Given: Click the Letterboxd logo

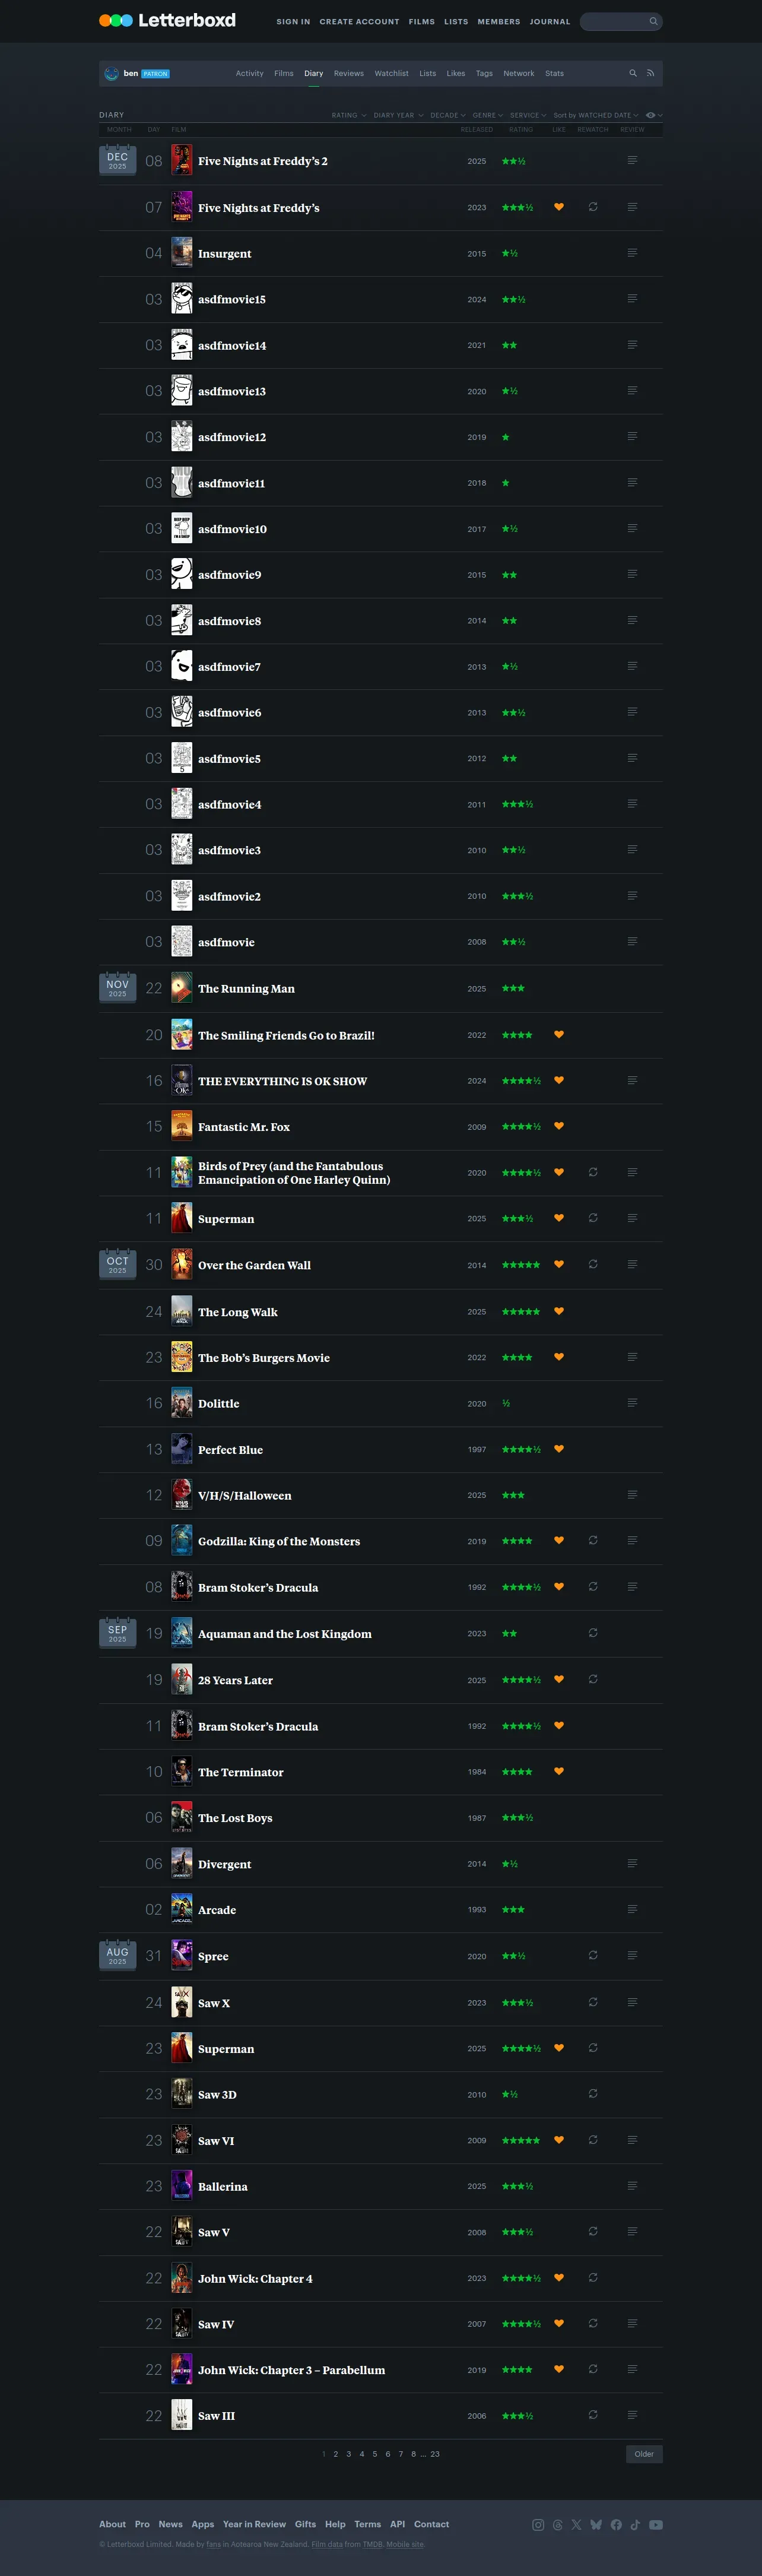Looking at the screenshot, I should tap(167, 20).
